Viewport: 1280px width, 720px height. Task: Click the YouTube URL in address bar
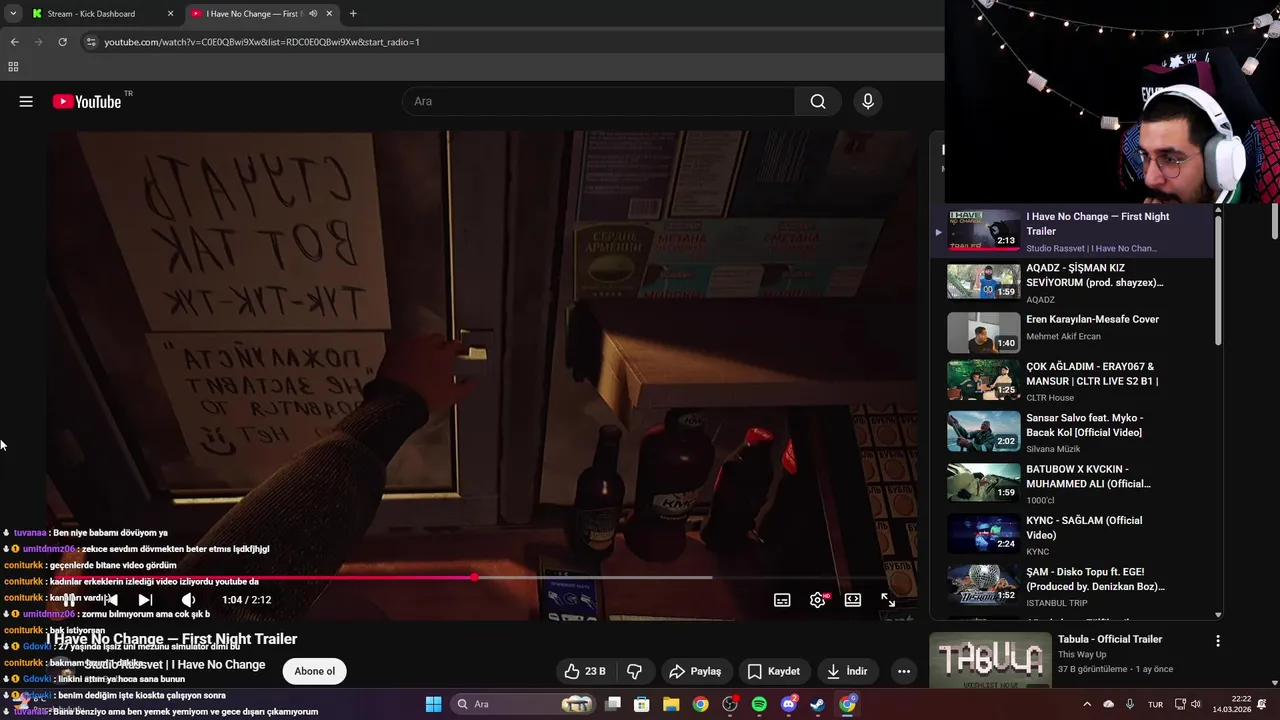point(262,42)
